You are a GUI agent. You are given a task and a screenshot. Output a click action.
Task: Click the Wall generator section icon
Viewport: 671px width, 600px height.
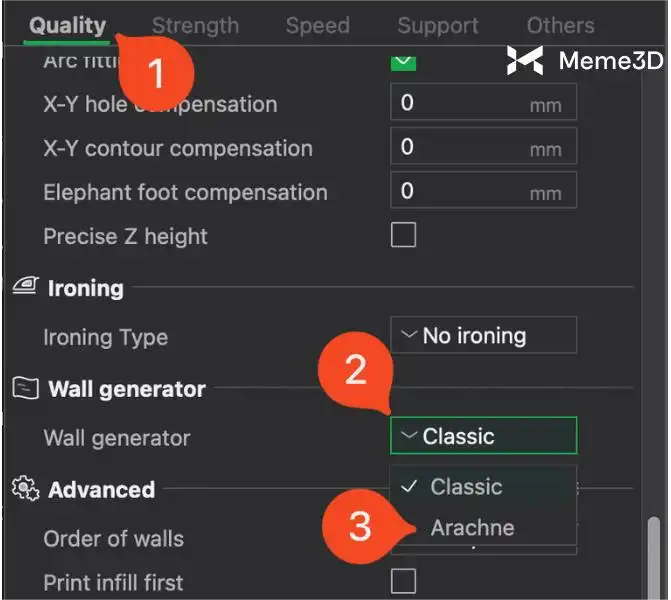[25, 388]
